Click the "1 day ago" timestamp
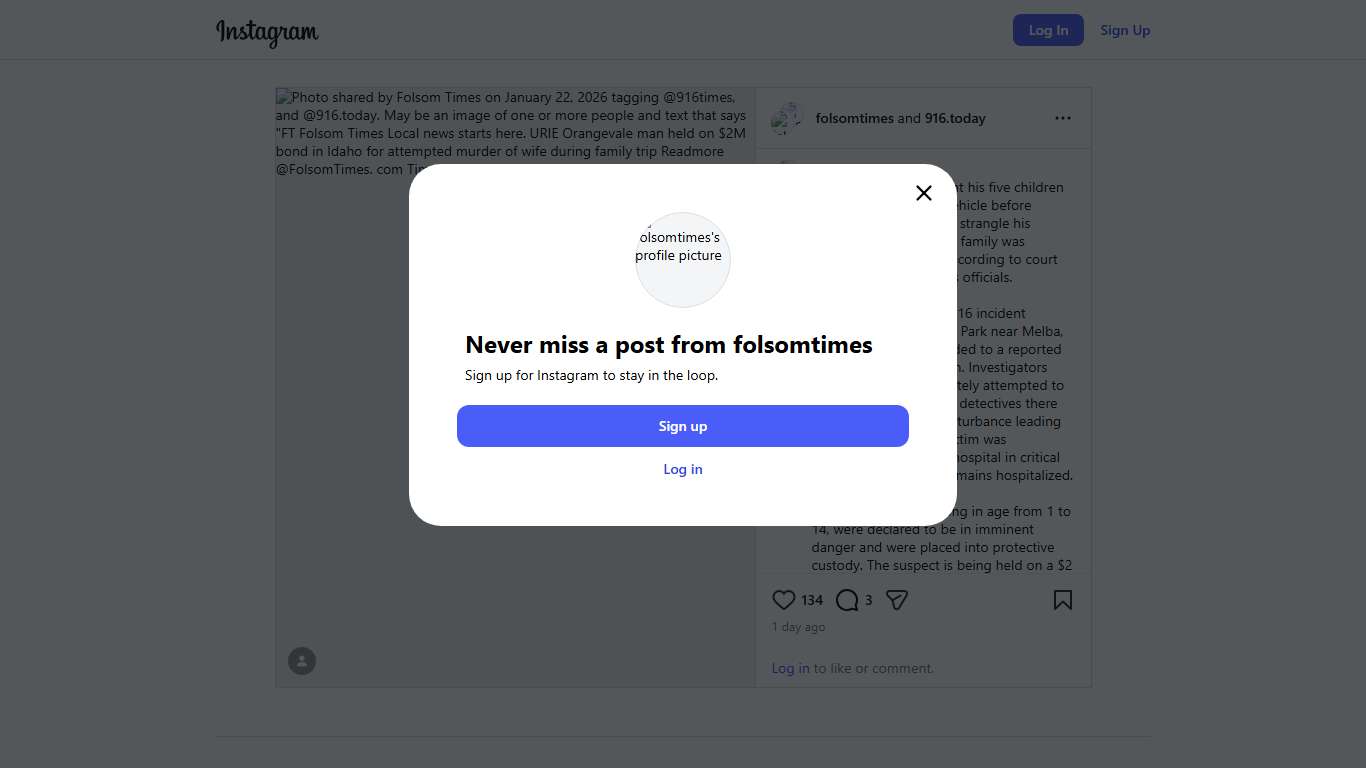 799,627
